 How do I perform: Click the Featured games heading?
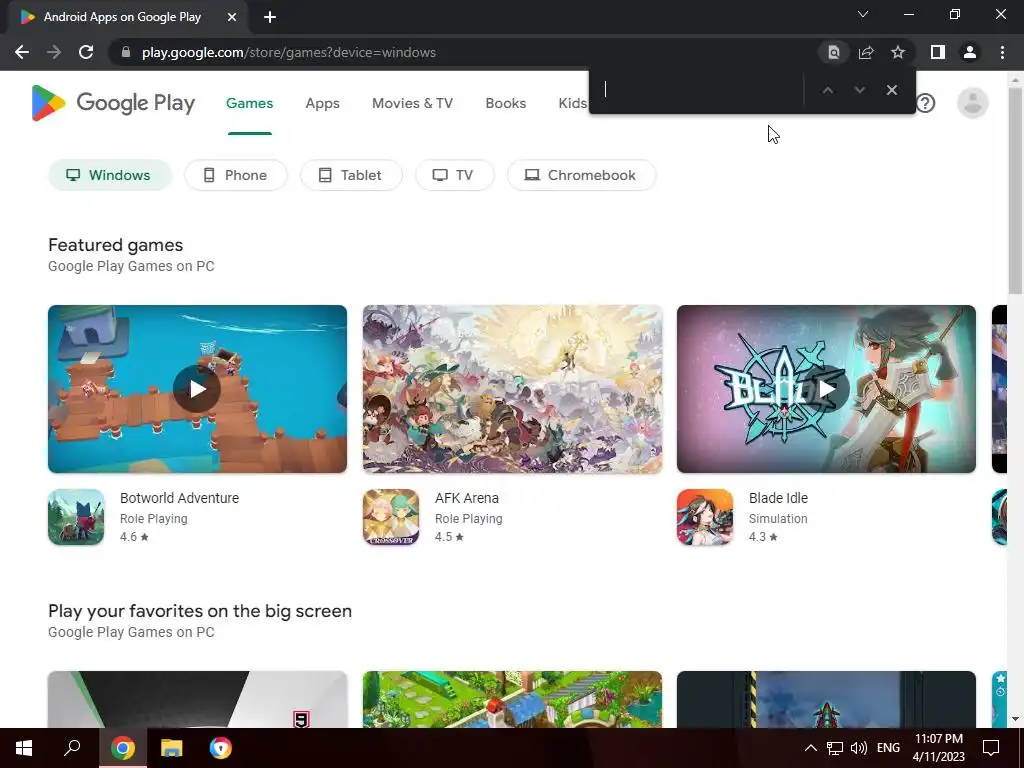(116, 245)
